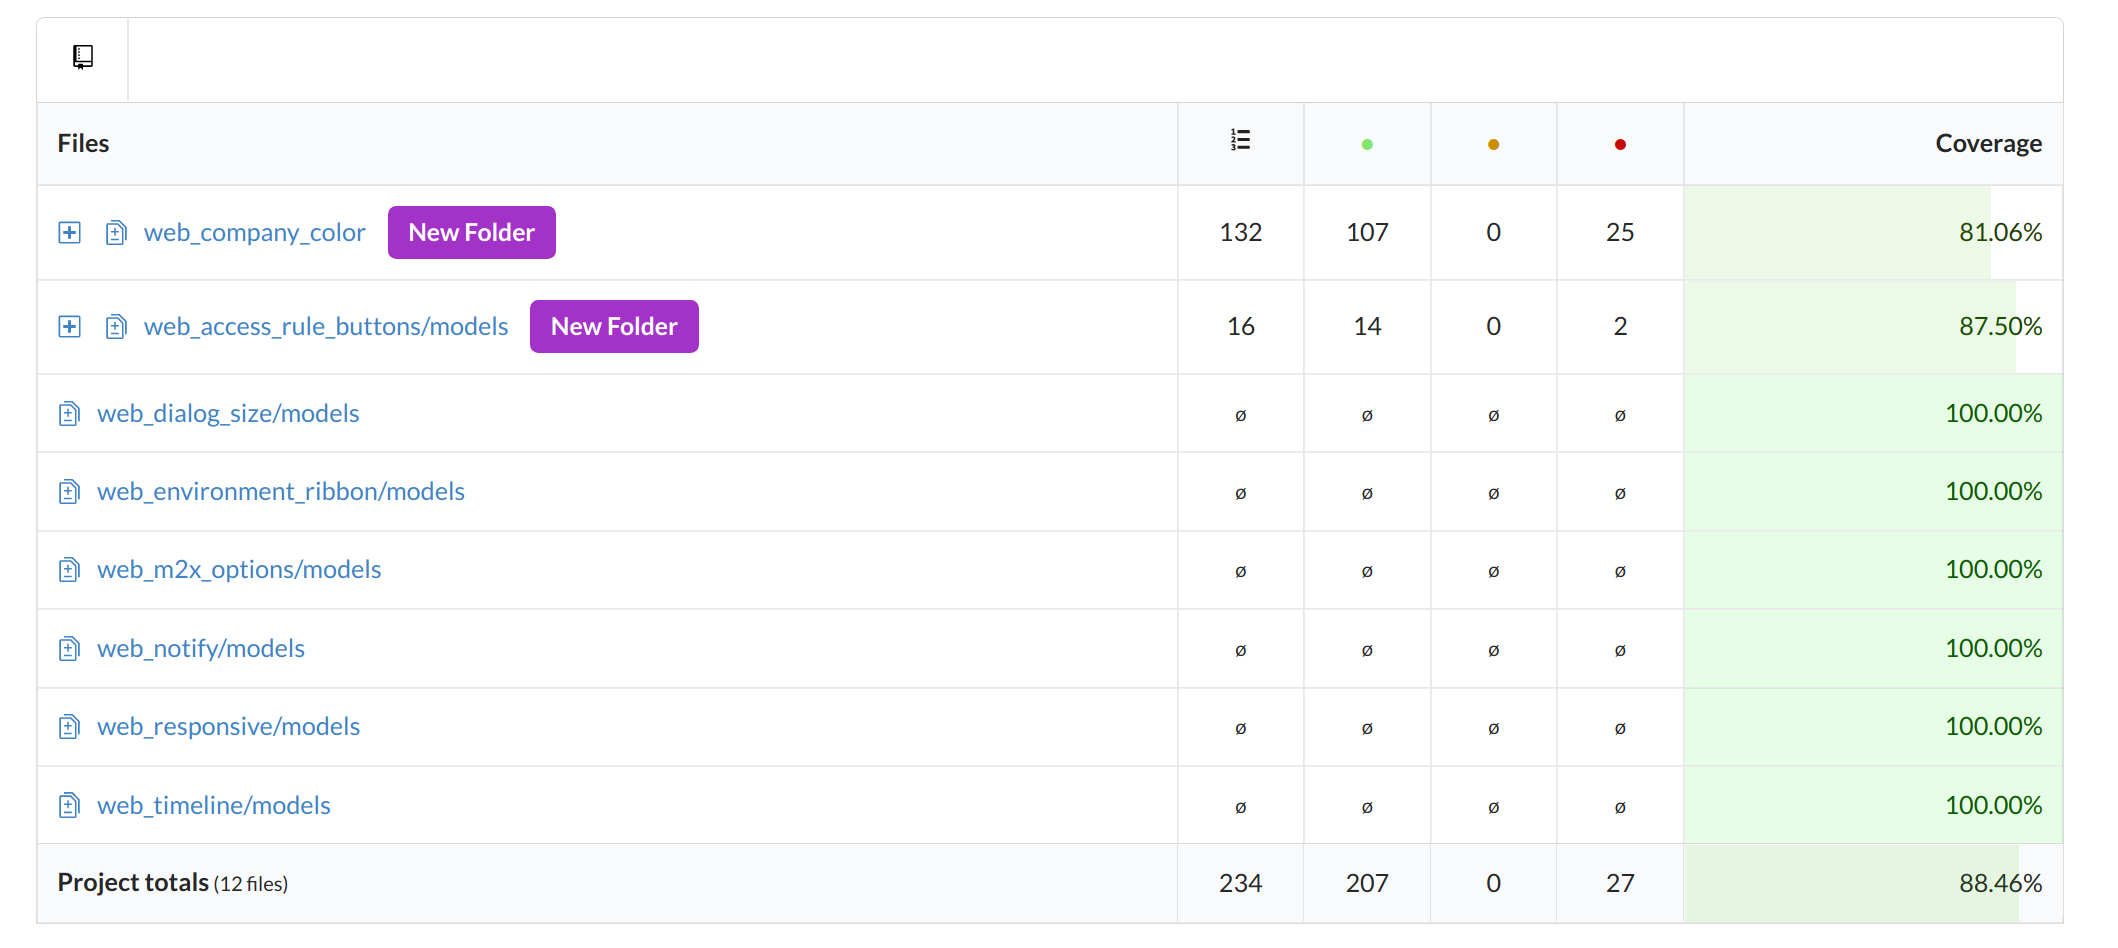Open the repository book icon tab
The width and height of the screenshot is (2118, 948).
click(x=83, y=57)
